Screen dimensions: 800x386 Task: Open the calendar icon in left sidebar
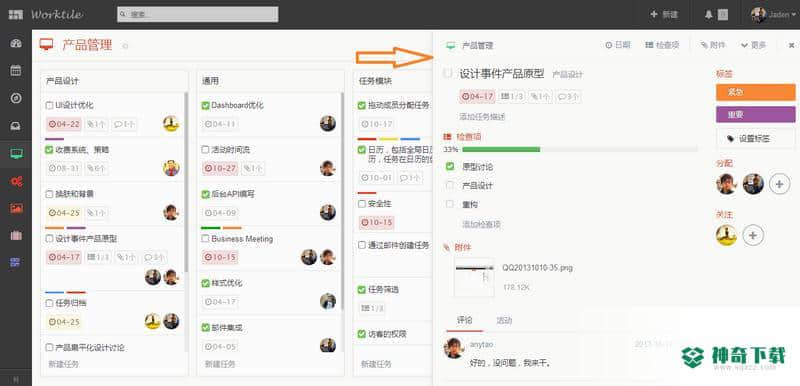(16, 70)
